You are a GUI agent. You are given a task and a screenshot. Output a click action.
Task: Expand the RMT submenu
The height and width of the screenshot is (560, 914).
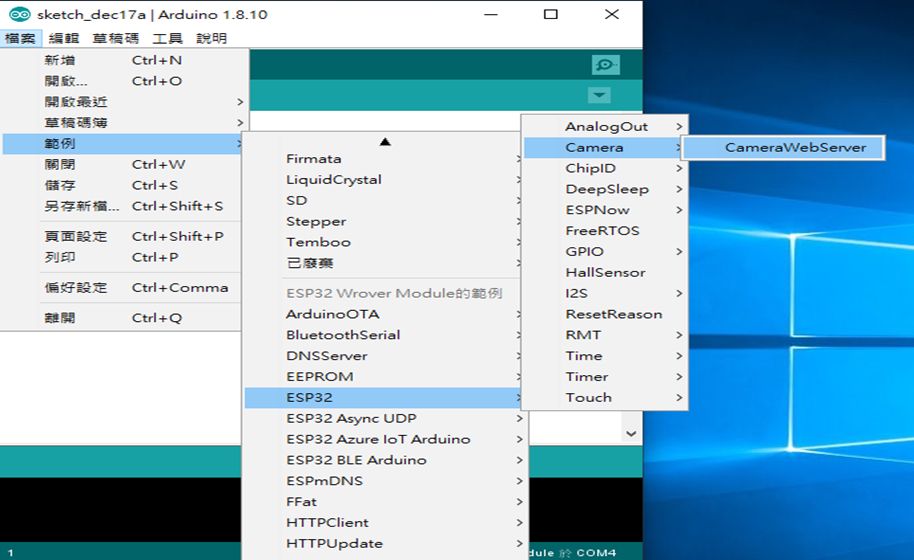[x=604, y=336]
